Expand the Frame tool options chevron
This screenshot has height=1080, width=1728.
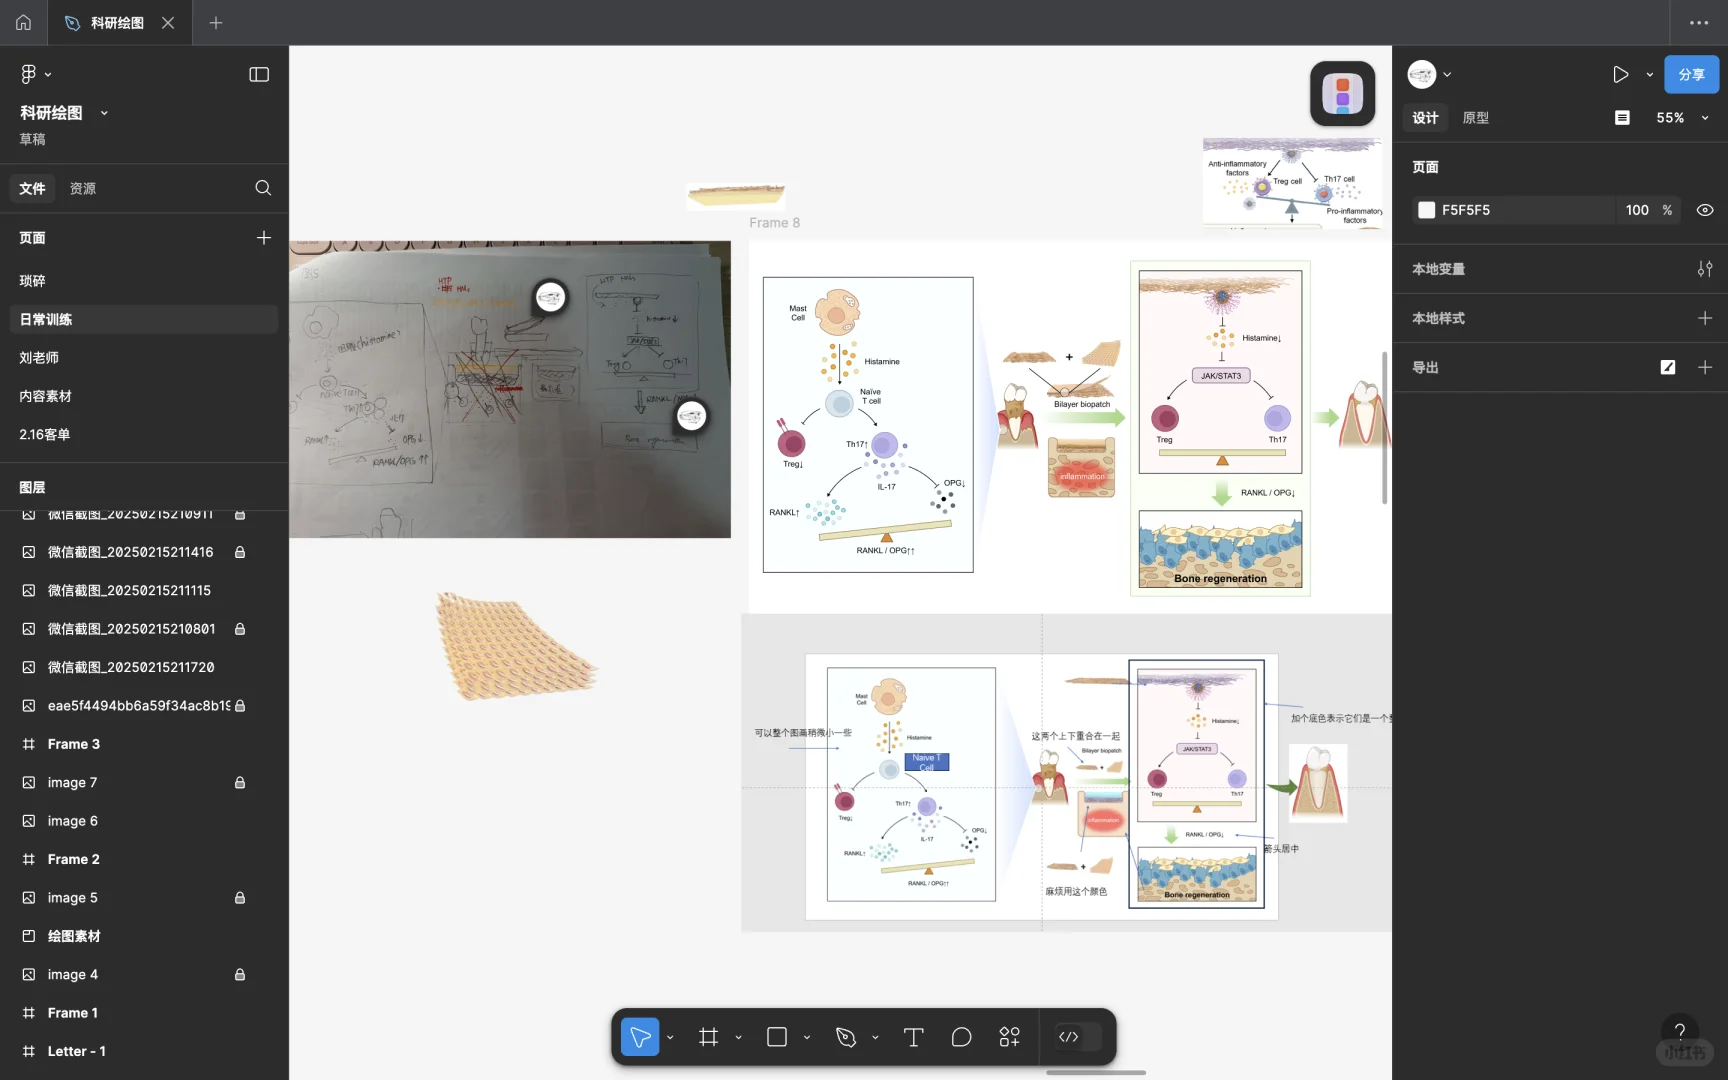coord(738,1038)
